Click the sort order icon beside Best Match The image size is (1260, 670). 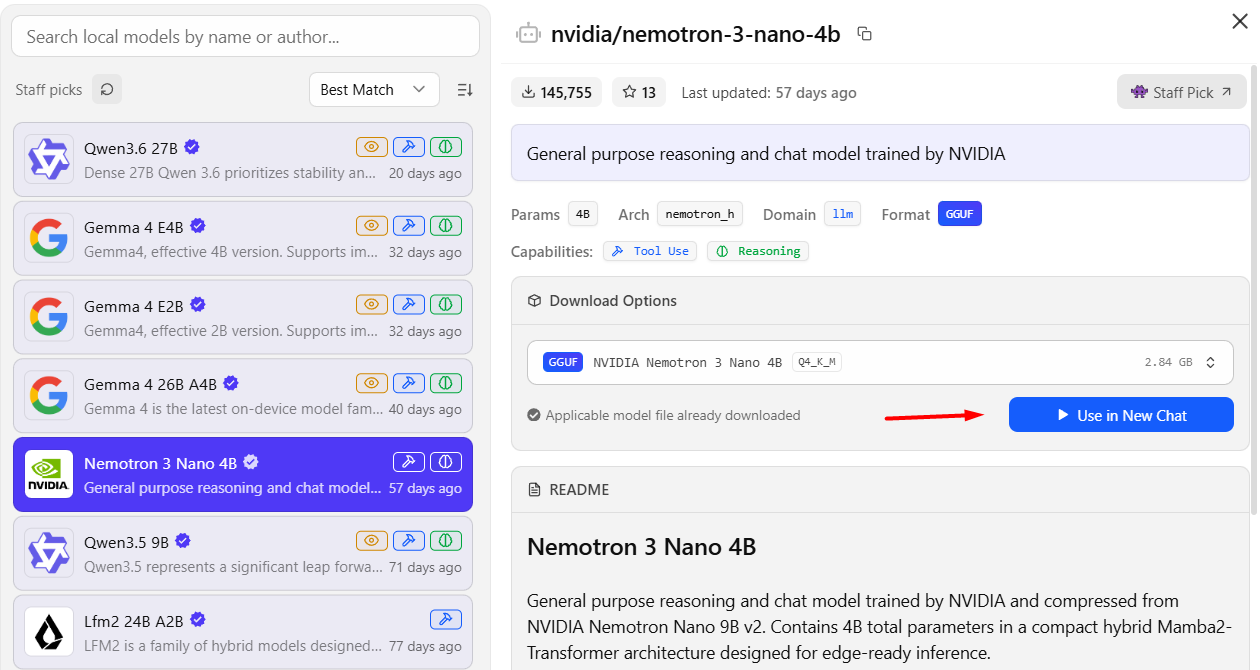pyautogui.click(x=465, y=90)
